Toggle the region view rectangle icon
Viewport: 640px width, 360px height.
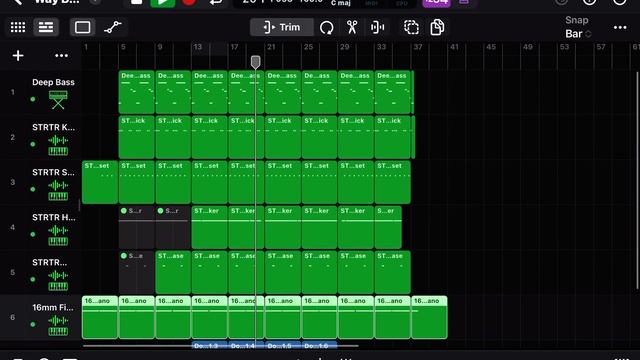coord(82,27)
